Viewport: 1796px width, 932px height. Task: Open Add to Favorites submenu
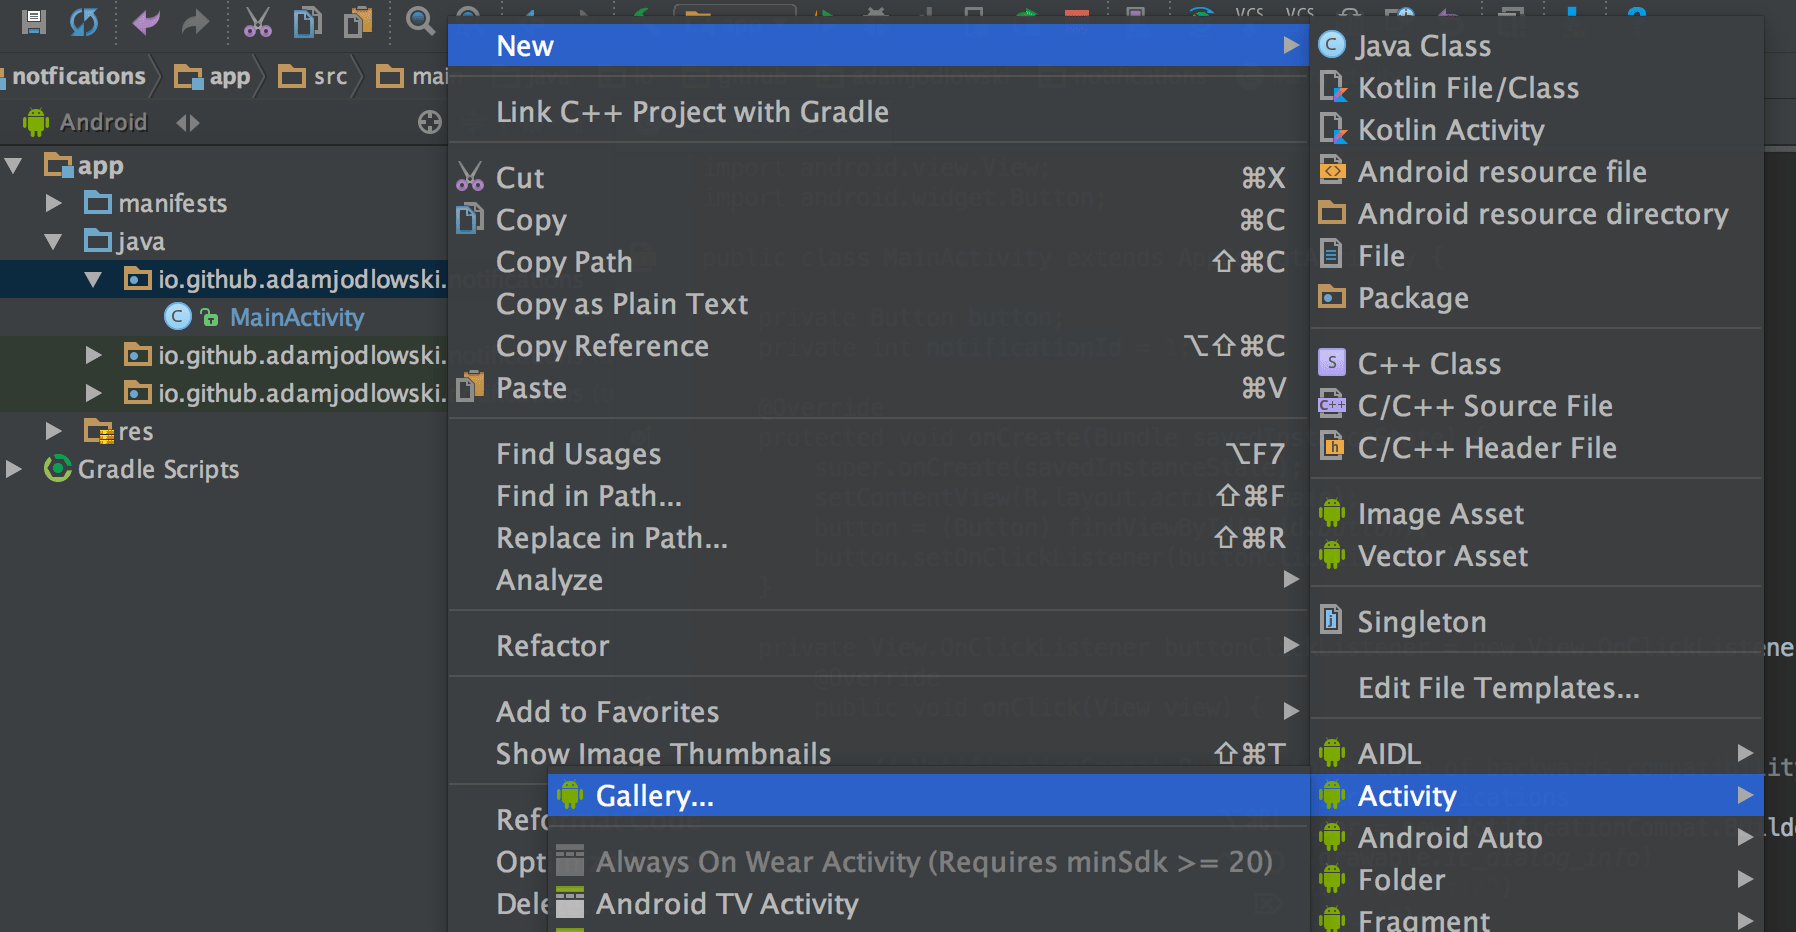point(878,712)
